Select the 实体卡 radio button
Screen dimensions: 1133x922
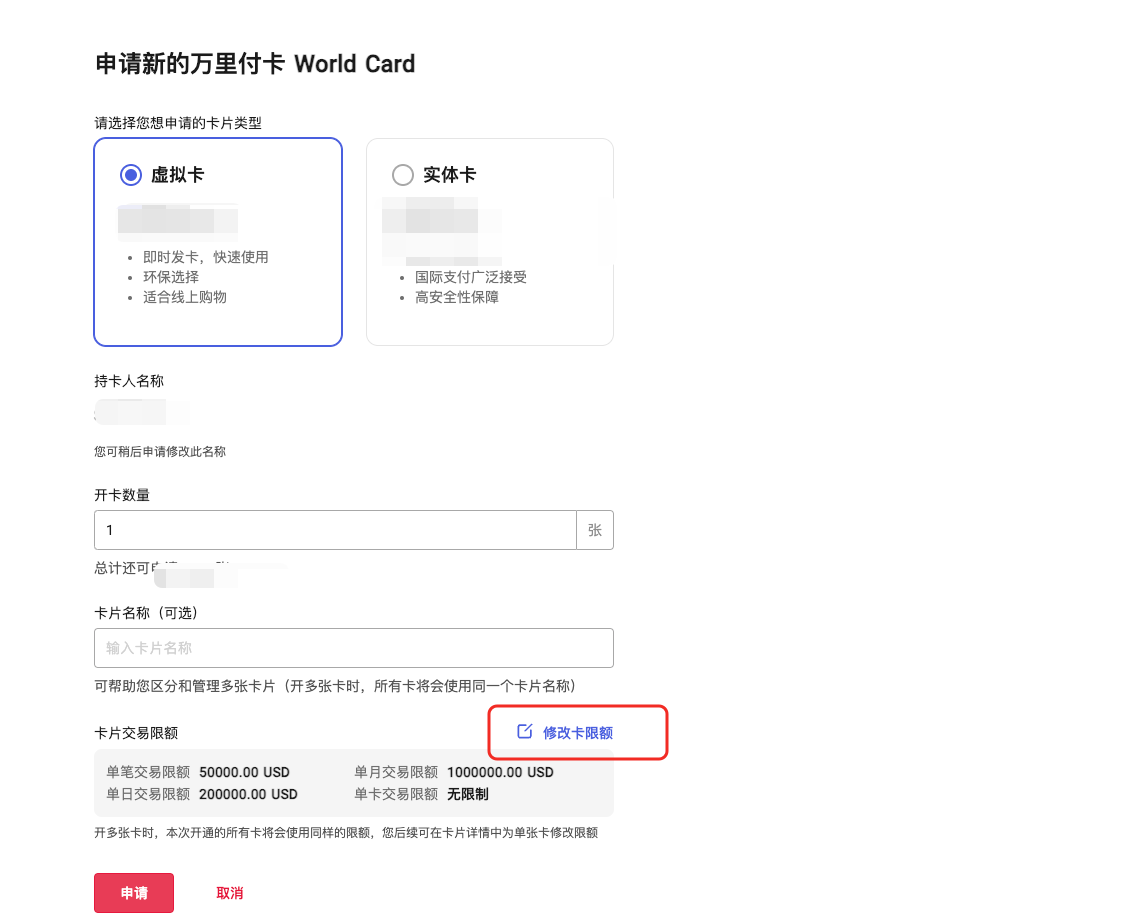point(403,174)
